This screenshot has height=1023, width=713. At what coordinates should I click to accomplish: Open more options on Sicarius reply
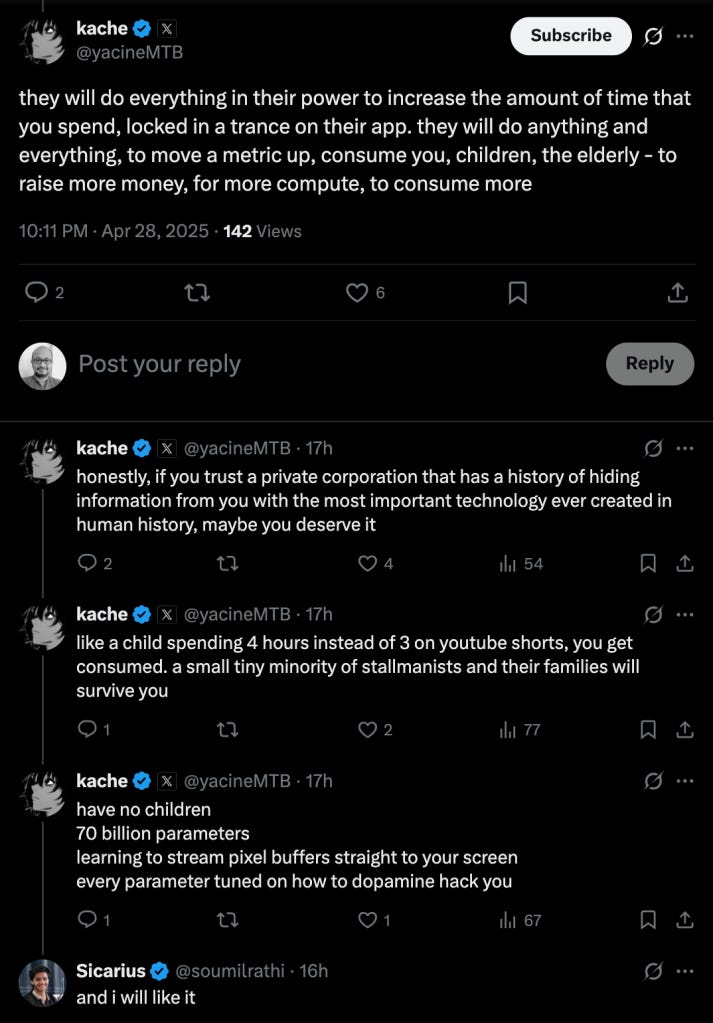685,971
